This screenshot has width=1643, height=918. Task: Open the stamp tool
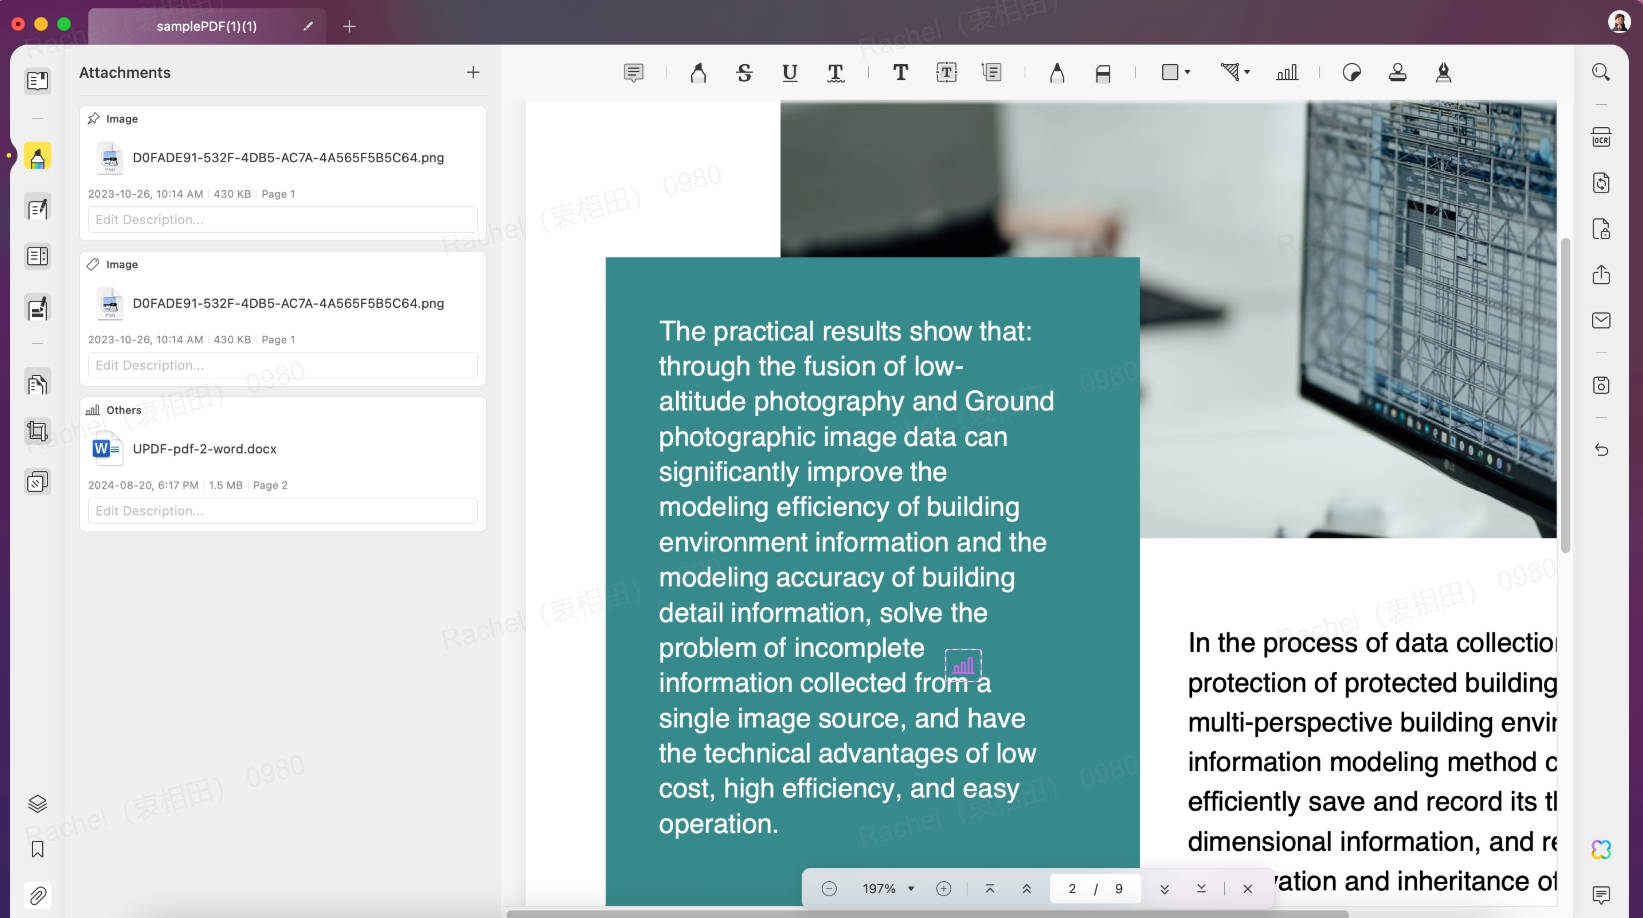[x=1398, y=73]
